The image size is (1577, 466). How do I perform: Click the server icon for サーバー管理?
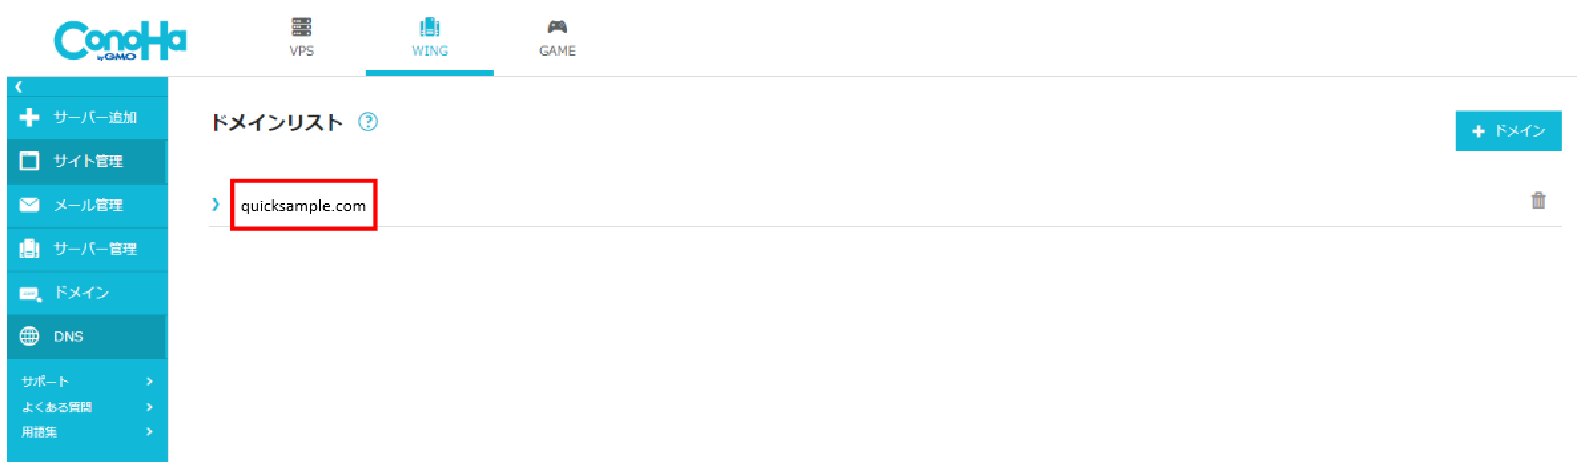pyautogui.click(x=29, y=248)
